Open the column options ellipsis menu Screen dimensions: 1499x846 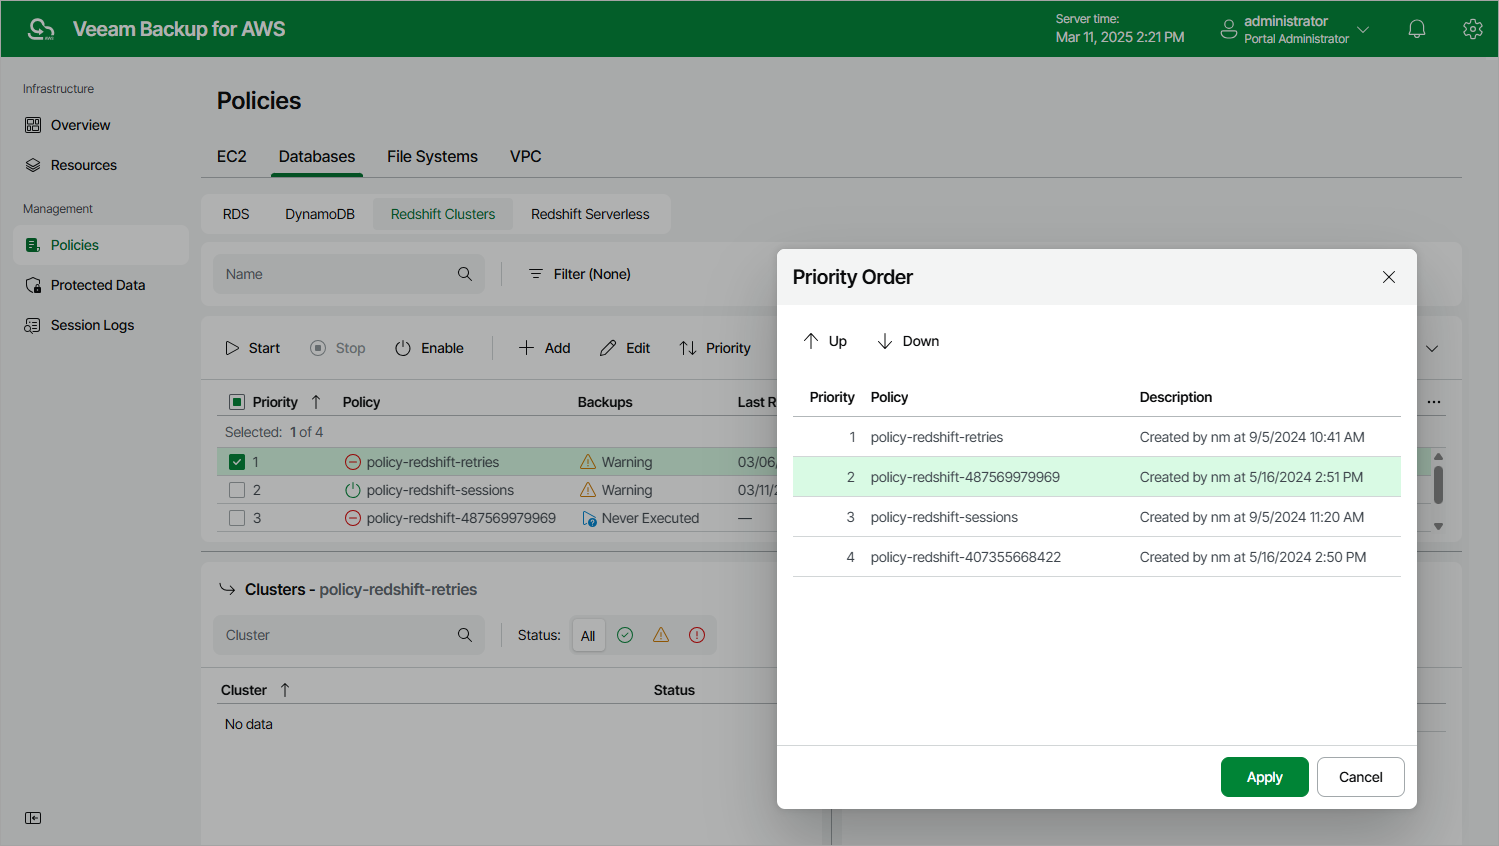pos(1434,402)
